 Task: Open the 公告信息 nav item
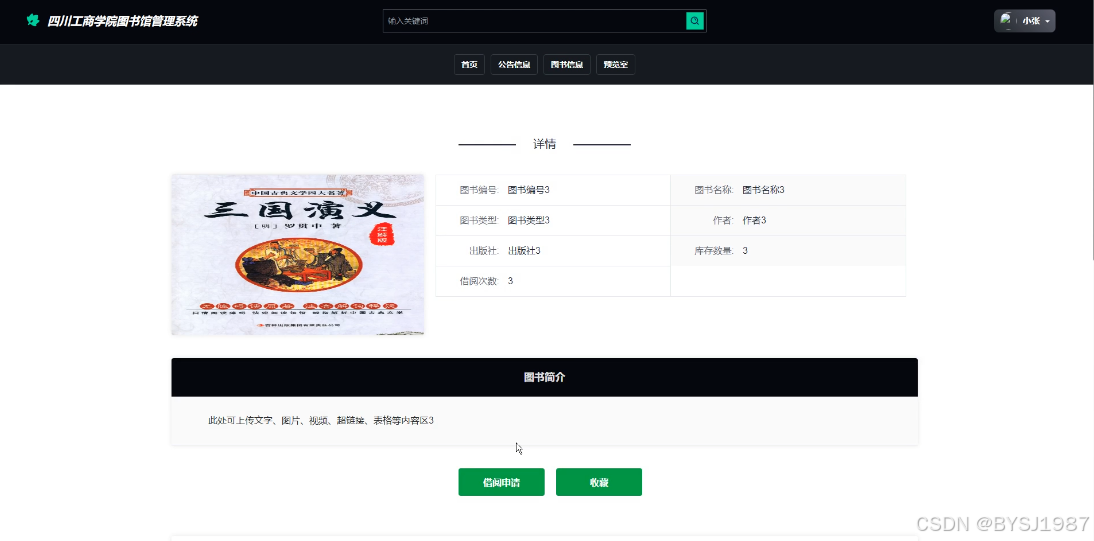pos(514,64)
